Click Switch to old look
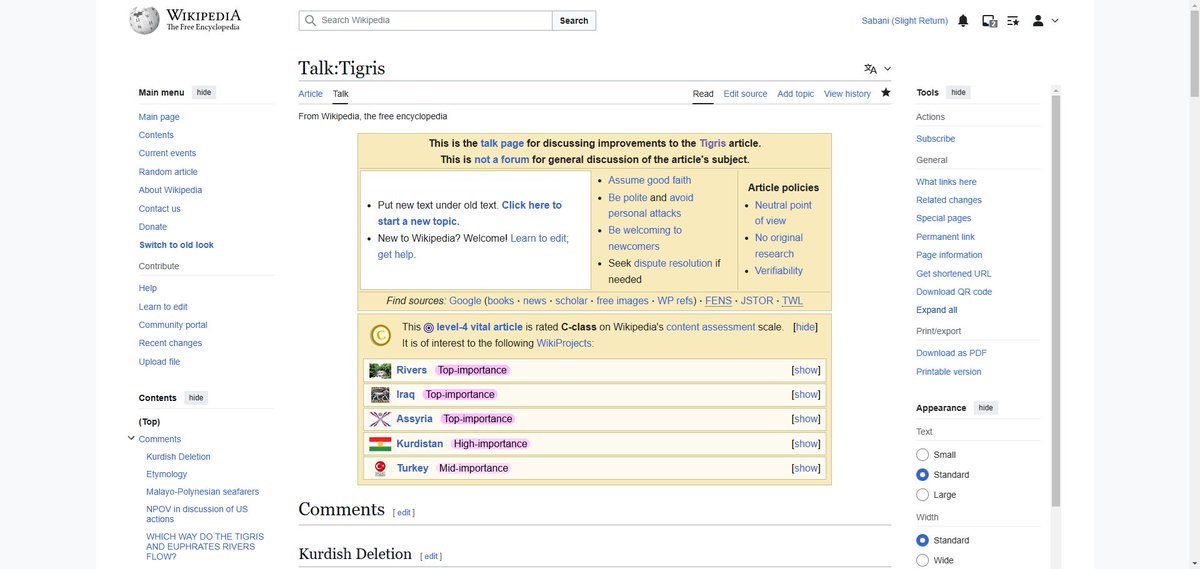Screen dimensions: 1200x569 (176, 245)
